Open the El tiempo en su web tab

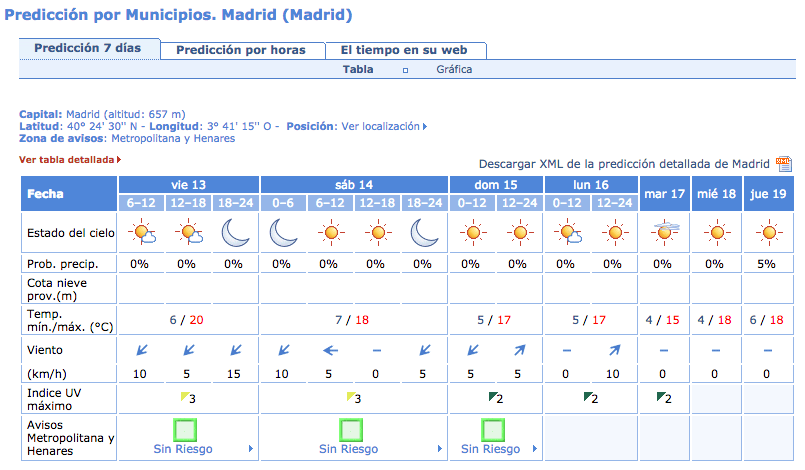tap(406, 50)
